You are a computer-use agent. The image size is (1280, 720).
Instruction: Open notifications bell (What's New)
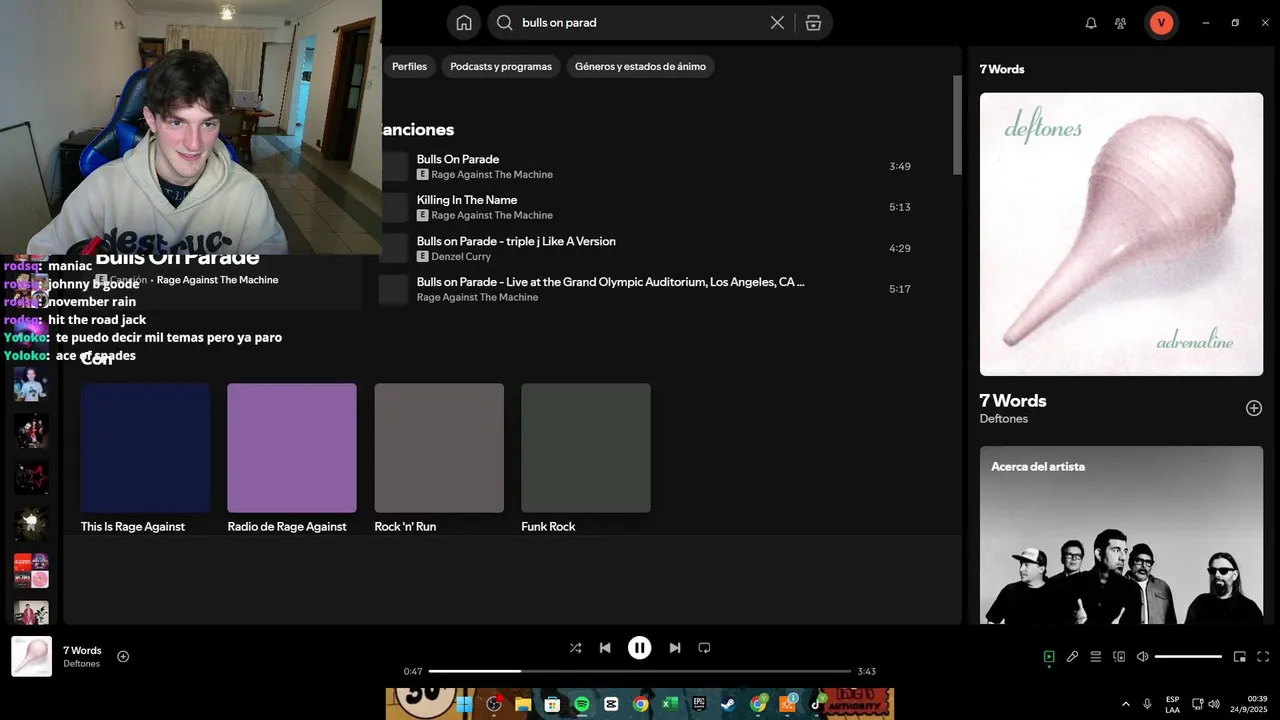point(1091,23)
